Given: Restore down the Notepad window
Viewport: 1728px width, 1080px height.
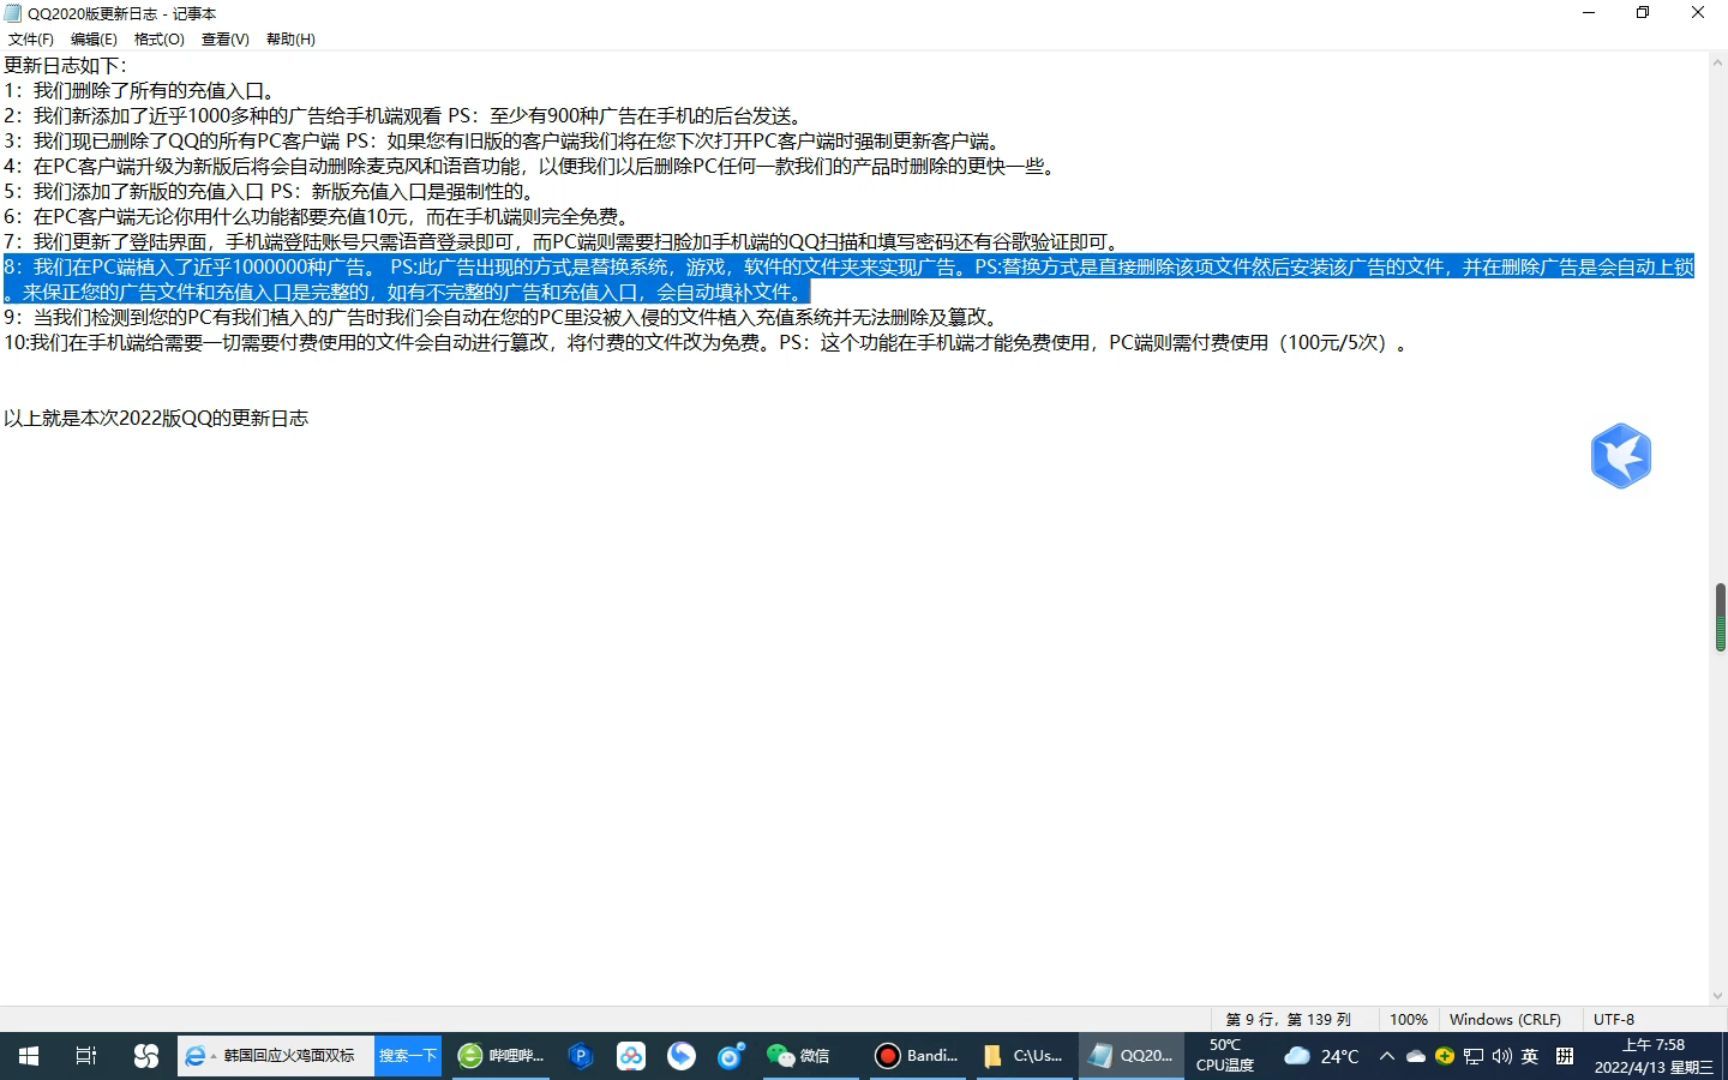Looking at the screenshot, I should coord(1643,13).
